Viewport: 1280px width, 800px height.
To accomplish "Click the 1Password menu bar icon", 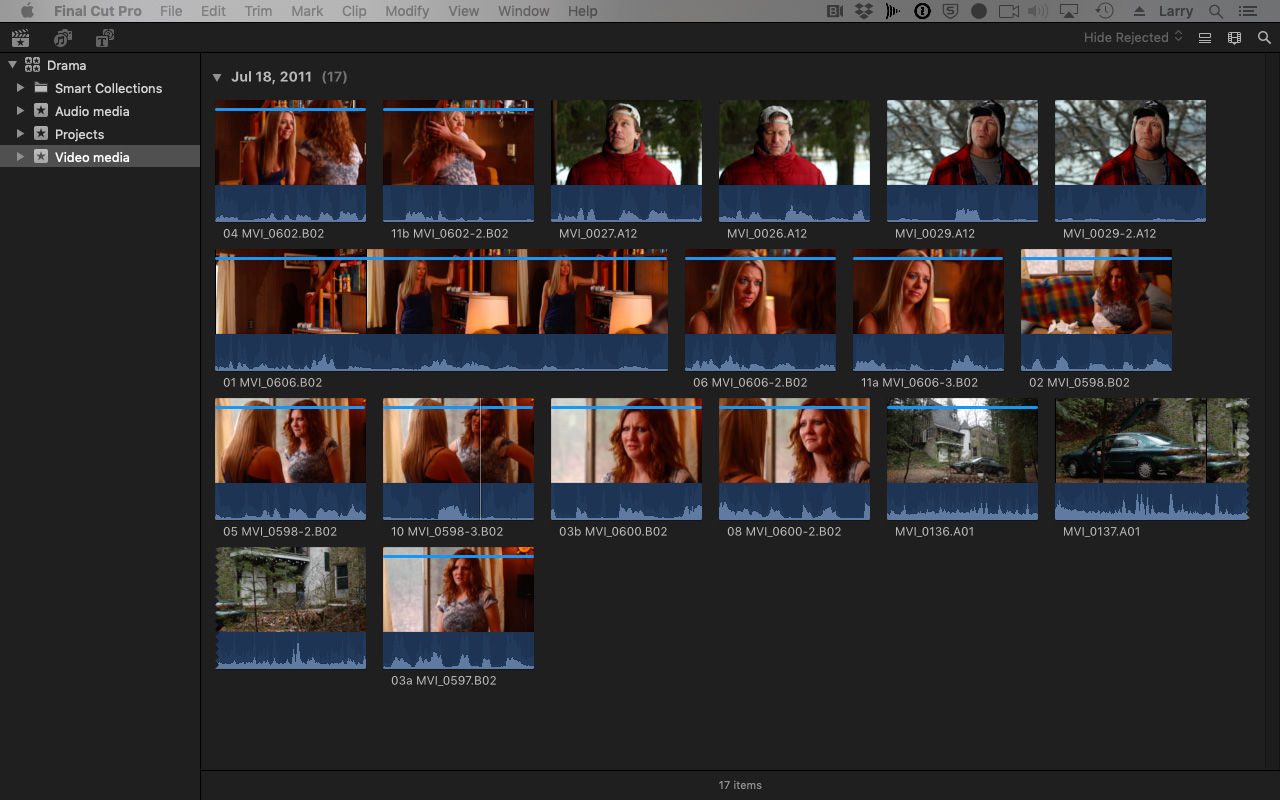I will 923,11.
